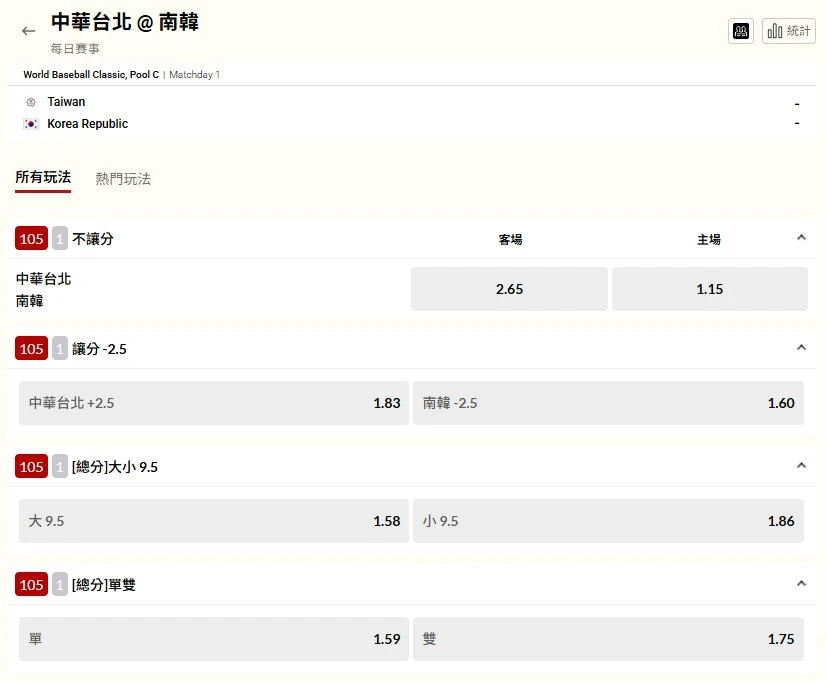This screenshot has width=826, height=681.
Task: Click the back arrow icon
Action: point(28,30)
